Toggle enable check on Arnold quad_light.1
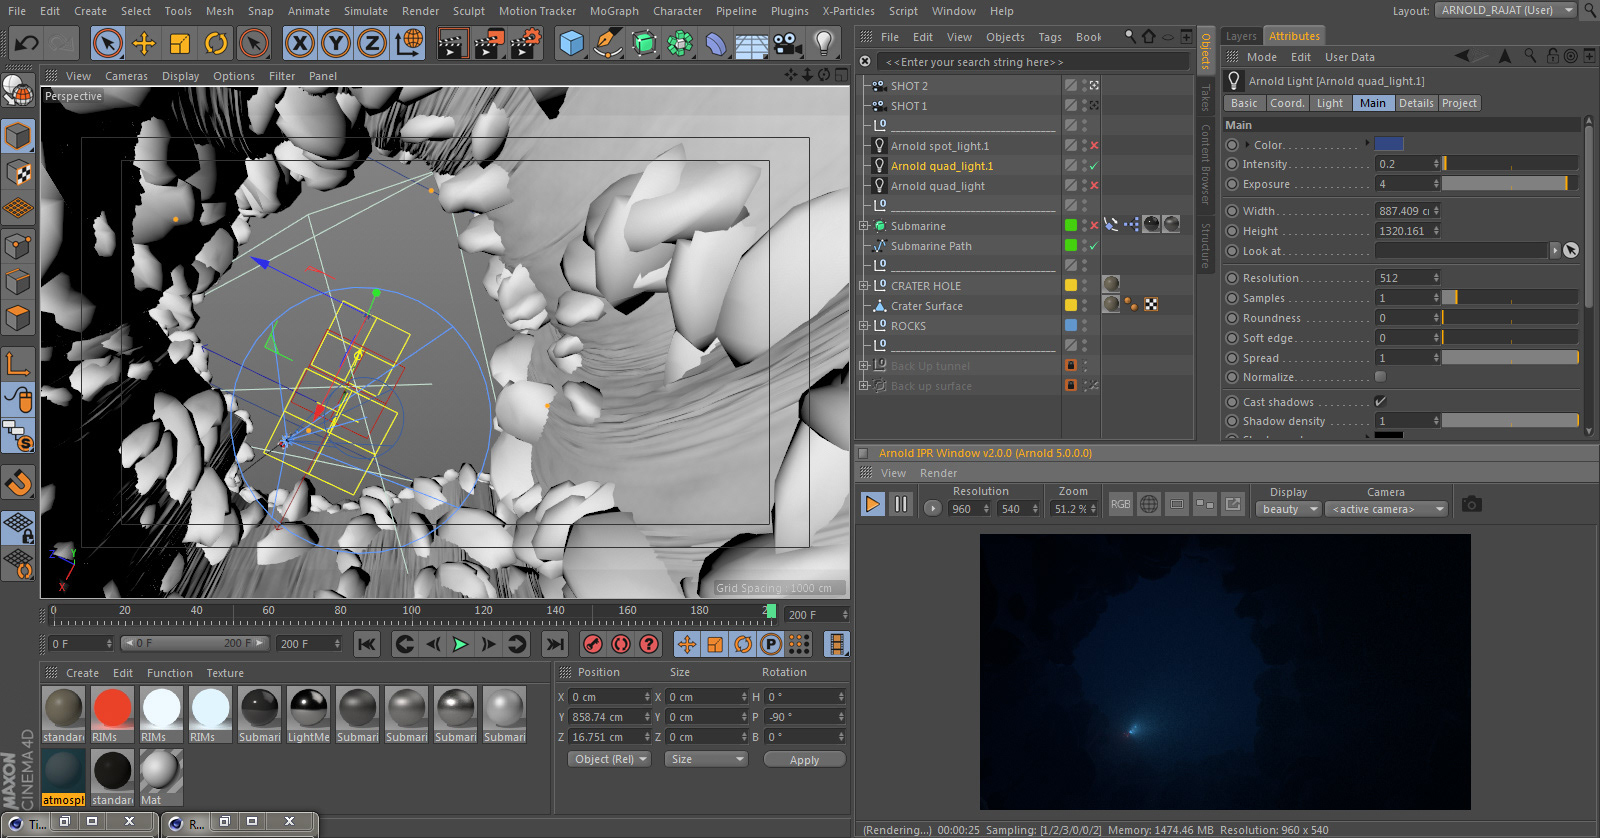 (1094, 166)
